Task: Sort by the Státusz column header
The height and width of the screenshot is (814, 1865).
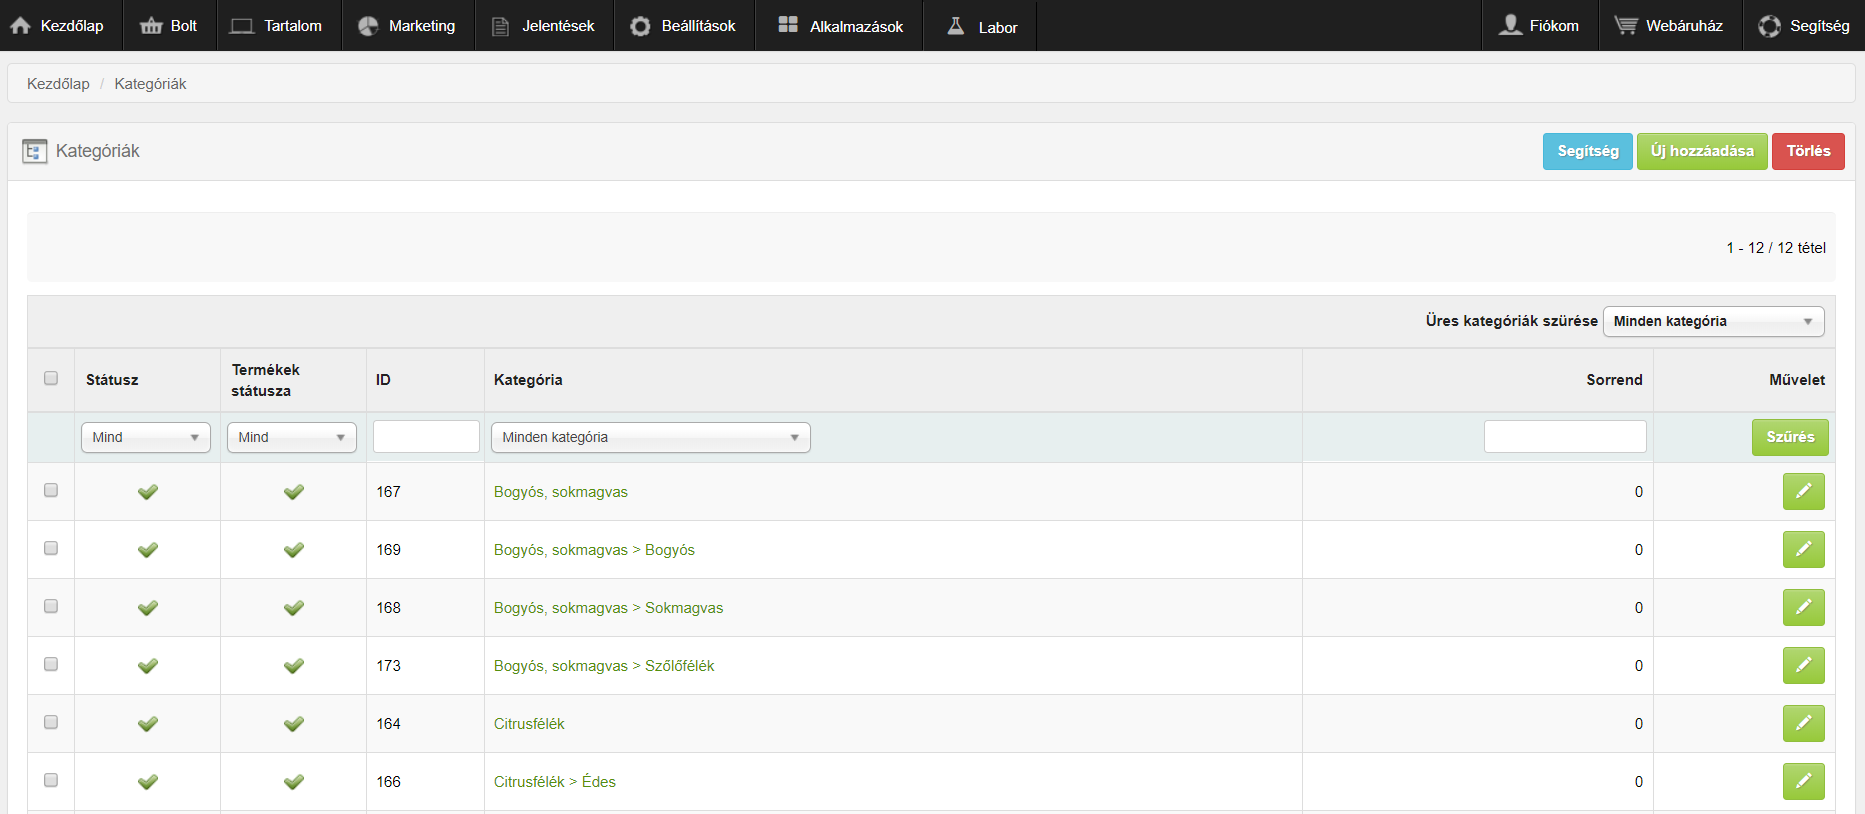Action: tap(112, 380)
